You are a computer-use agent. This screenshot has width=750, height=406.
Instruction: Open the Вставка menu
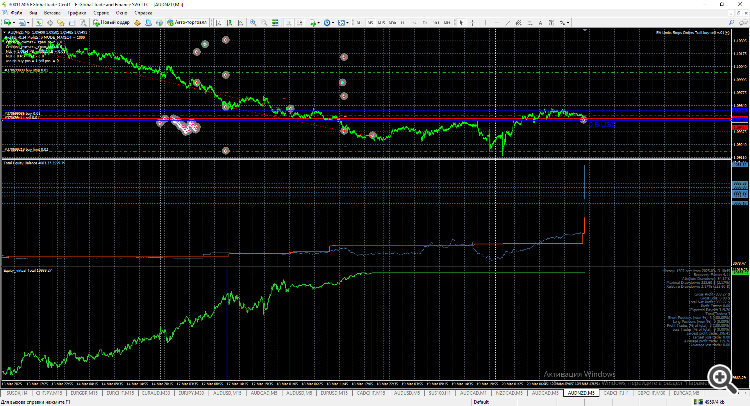[52, 13]
